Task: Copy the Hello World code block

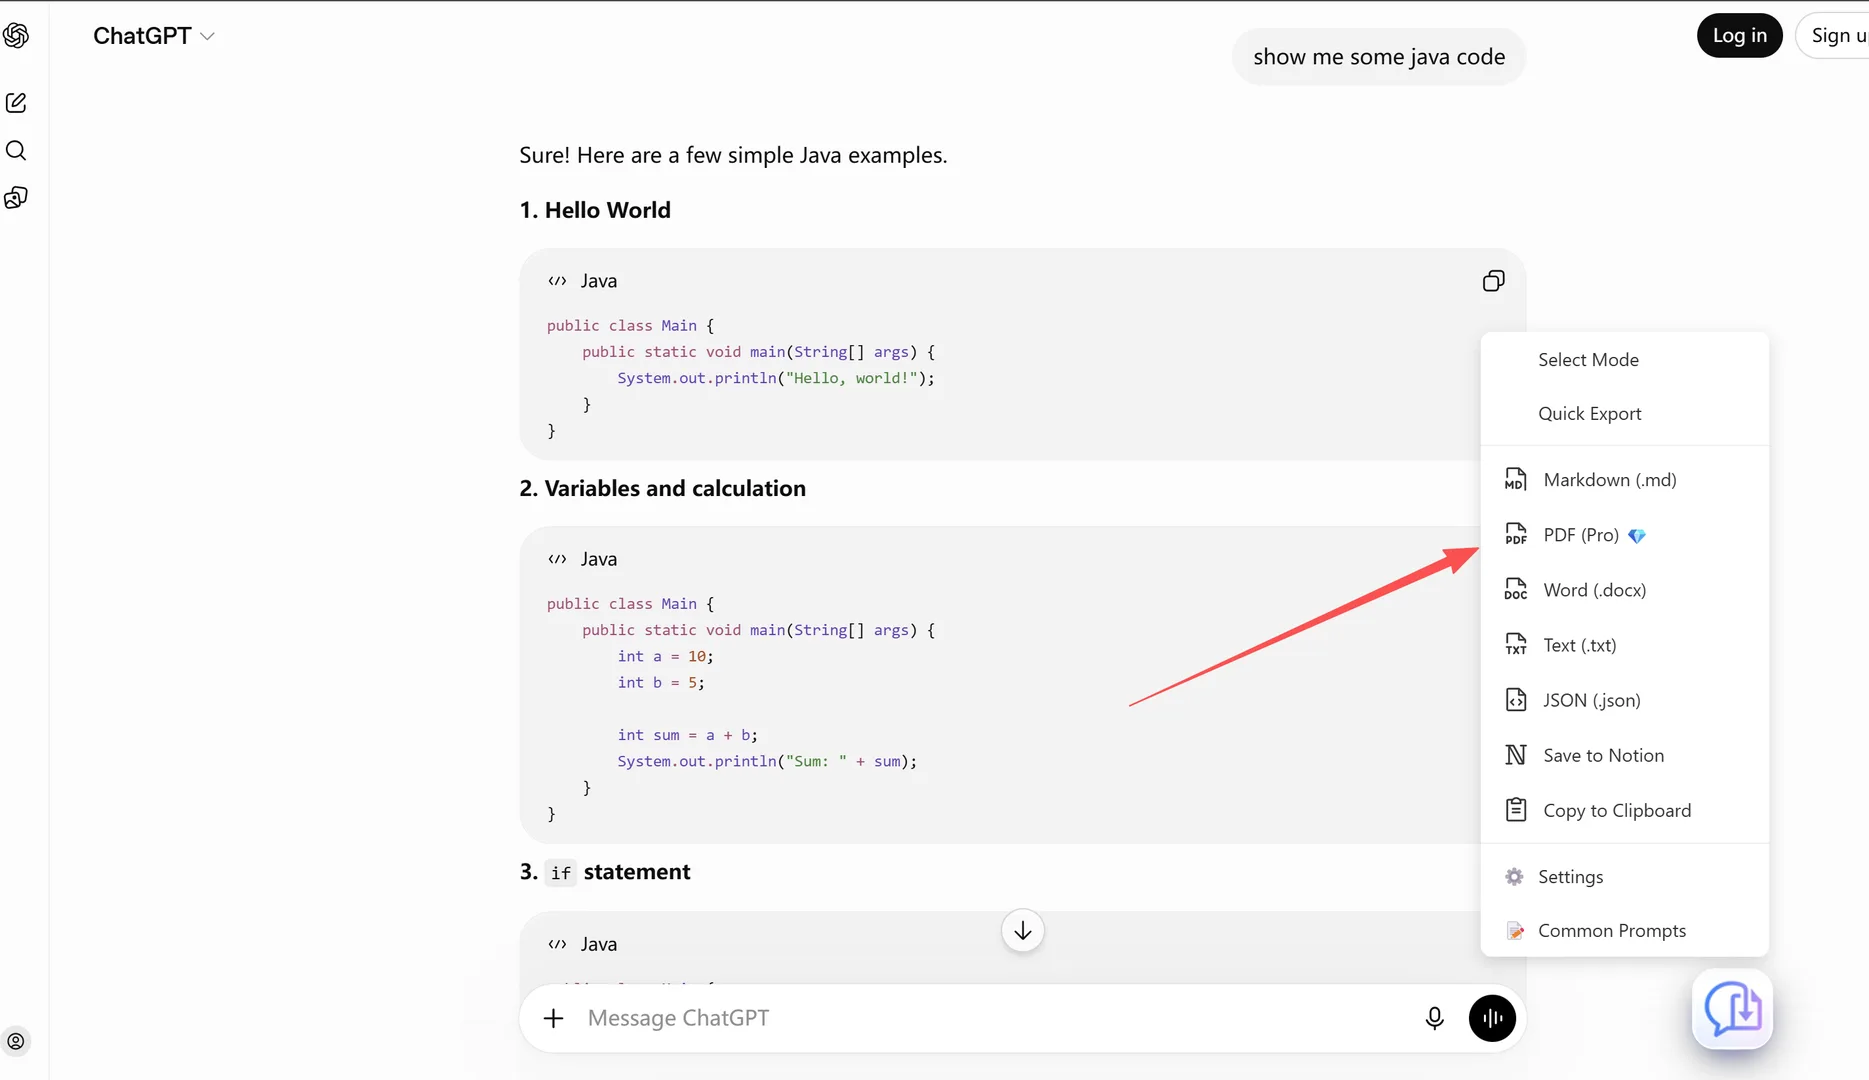Action: 1493,281
